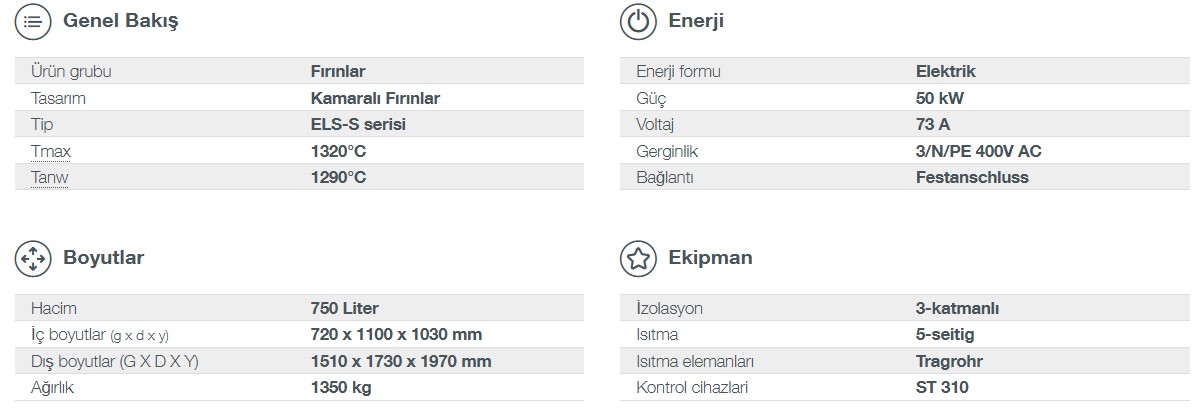This screenshot has width=1197, height=412.
Task: Click the Boyutlar section title
Action: [104, 258]
